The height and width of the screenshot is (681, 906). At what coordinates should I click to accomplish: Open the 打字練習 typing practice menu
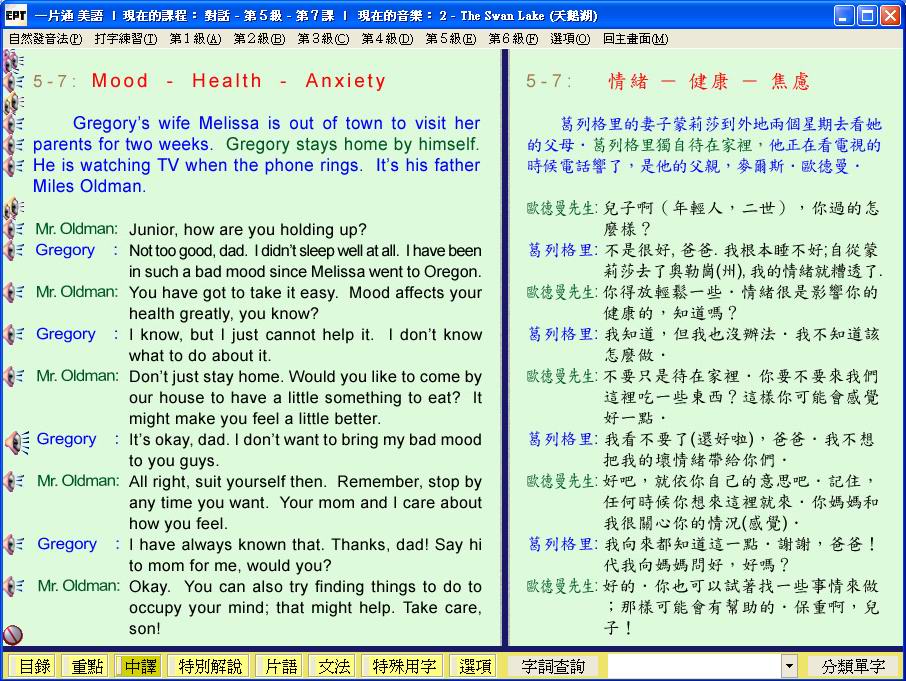(x=125, y=39)
